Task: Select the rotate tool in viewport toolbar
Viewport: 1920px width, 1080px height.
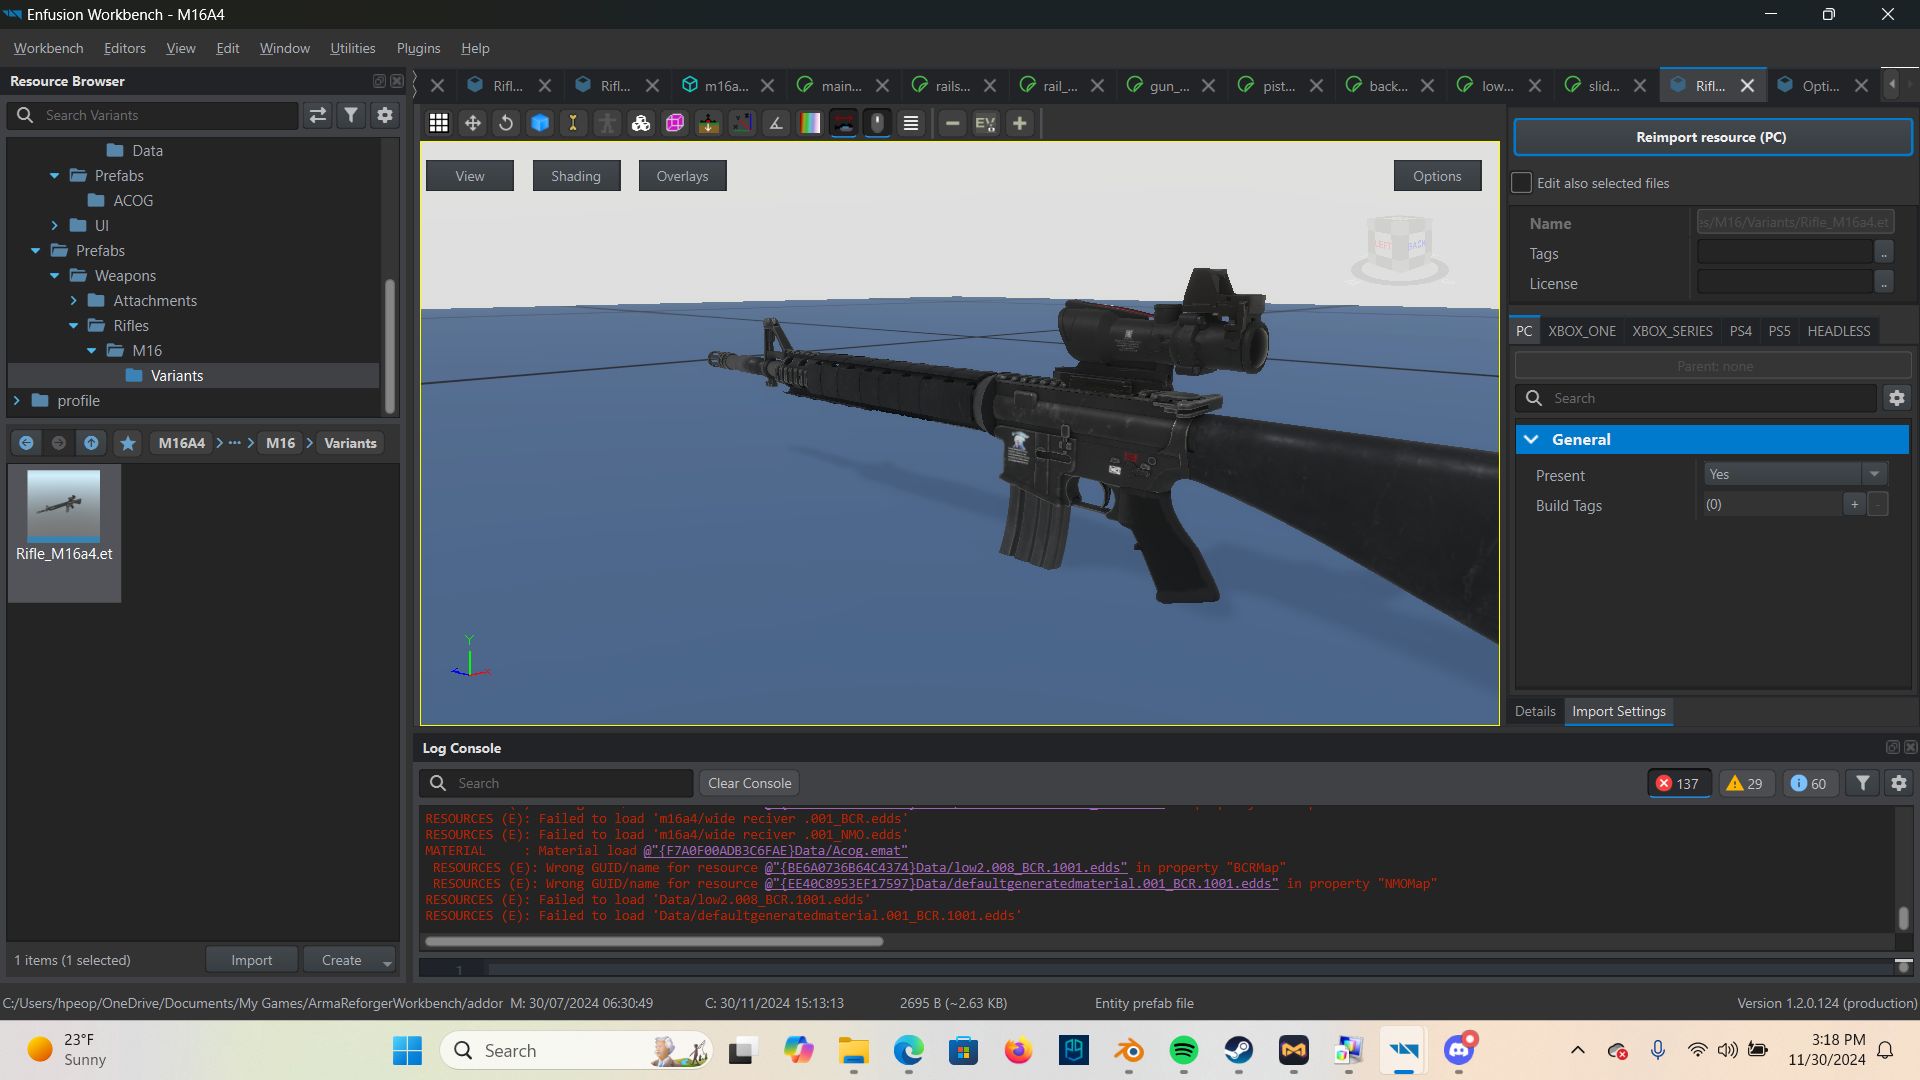Action: point(505,123)
